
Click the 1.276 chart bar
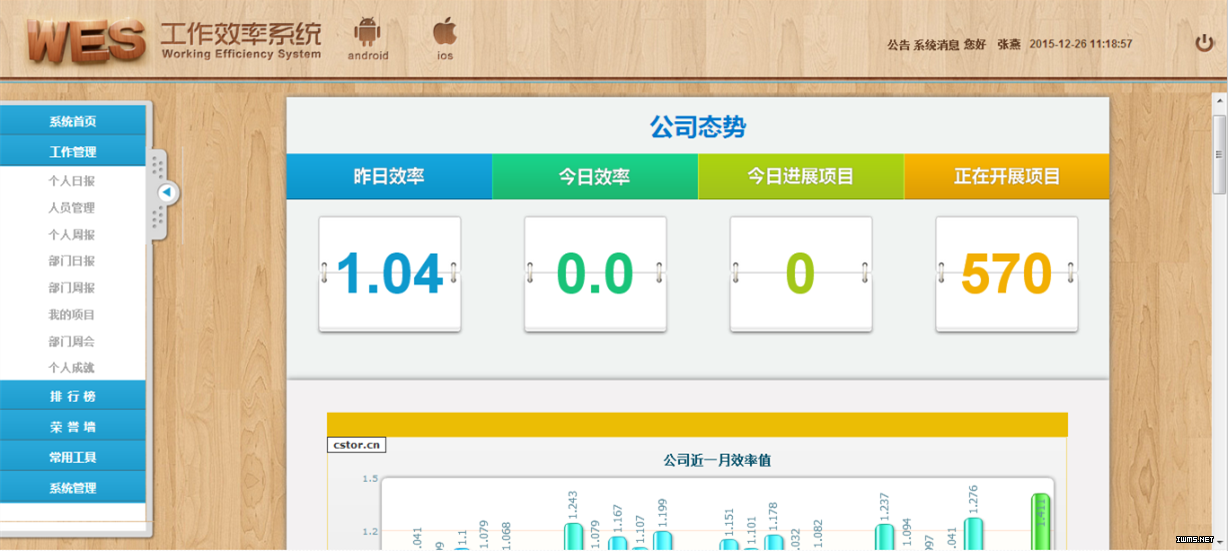[974, 533]
